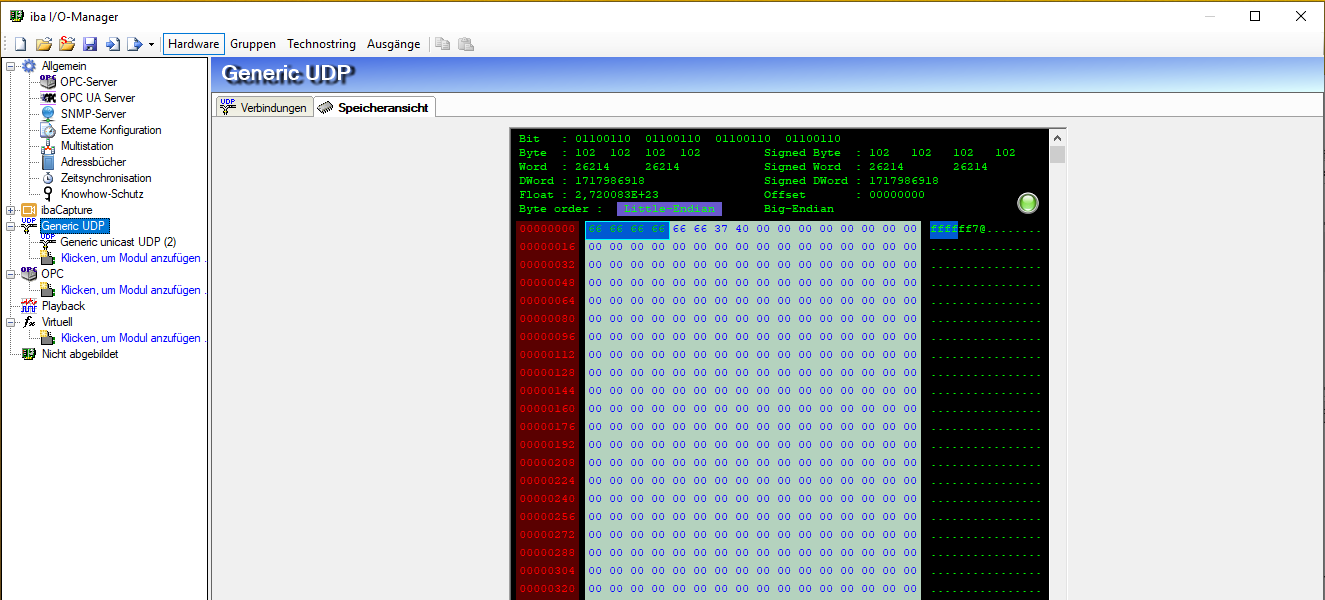This screenshot has width=1325, height=600.
Task: Click the OPC-Server icon
Action: [48, 82]
